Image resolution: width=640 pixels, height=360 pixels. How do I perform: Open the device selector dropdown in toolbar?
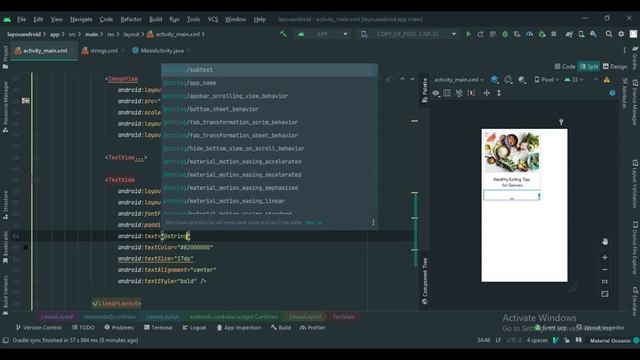(409, 34)
